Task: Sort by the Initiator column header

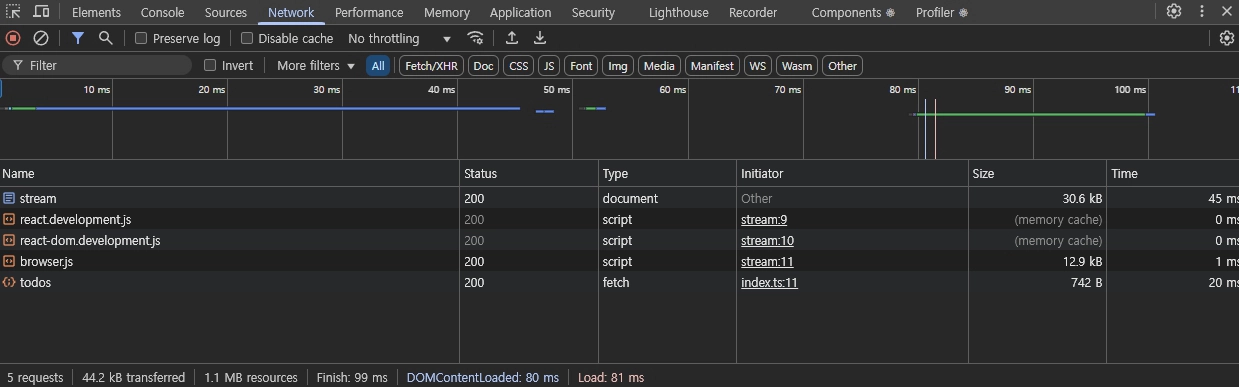Action: coord(853,173)
